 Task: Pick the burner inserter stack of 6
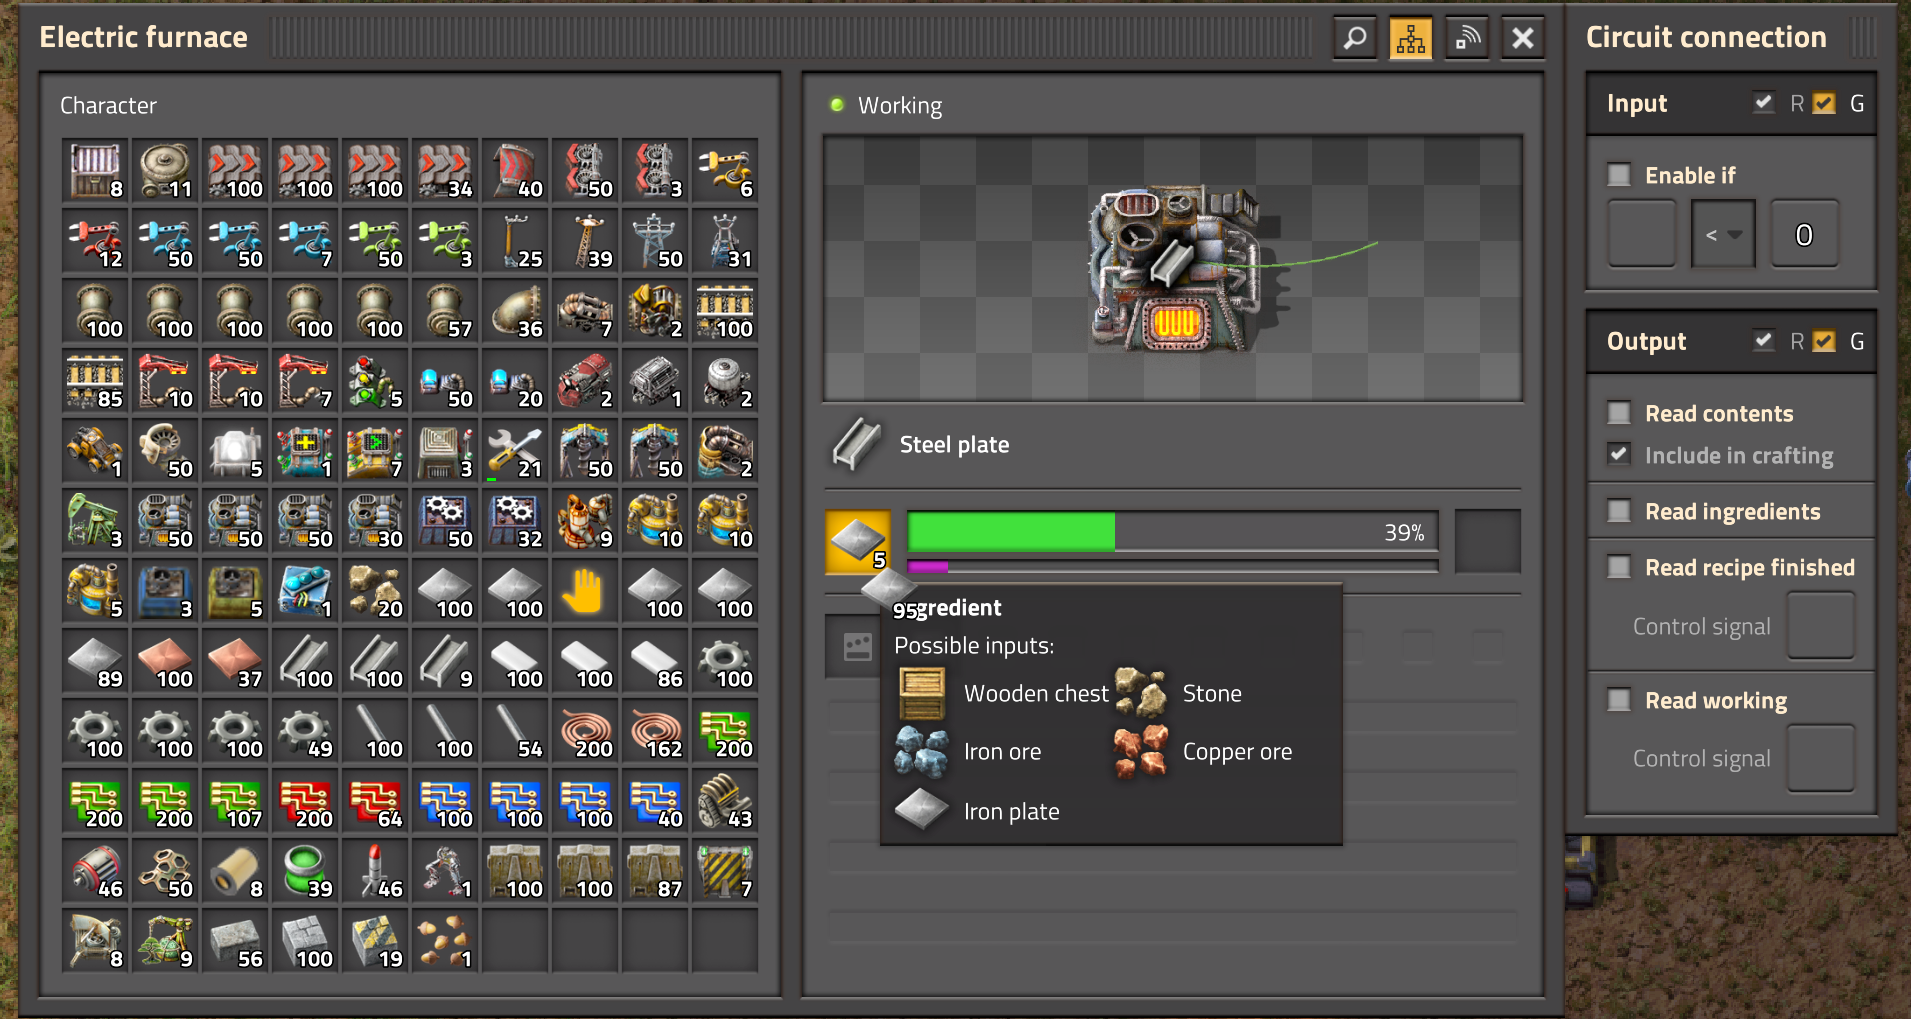click(x=725, y=171)
